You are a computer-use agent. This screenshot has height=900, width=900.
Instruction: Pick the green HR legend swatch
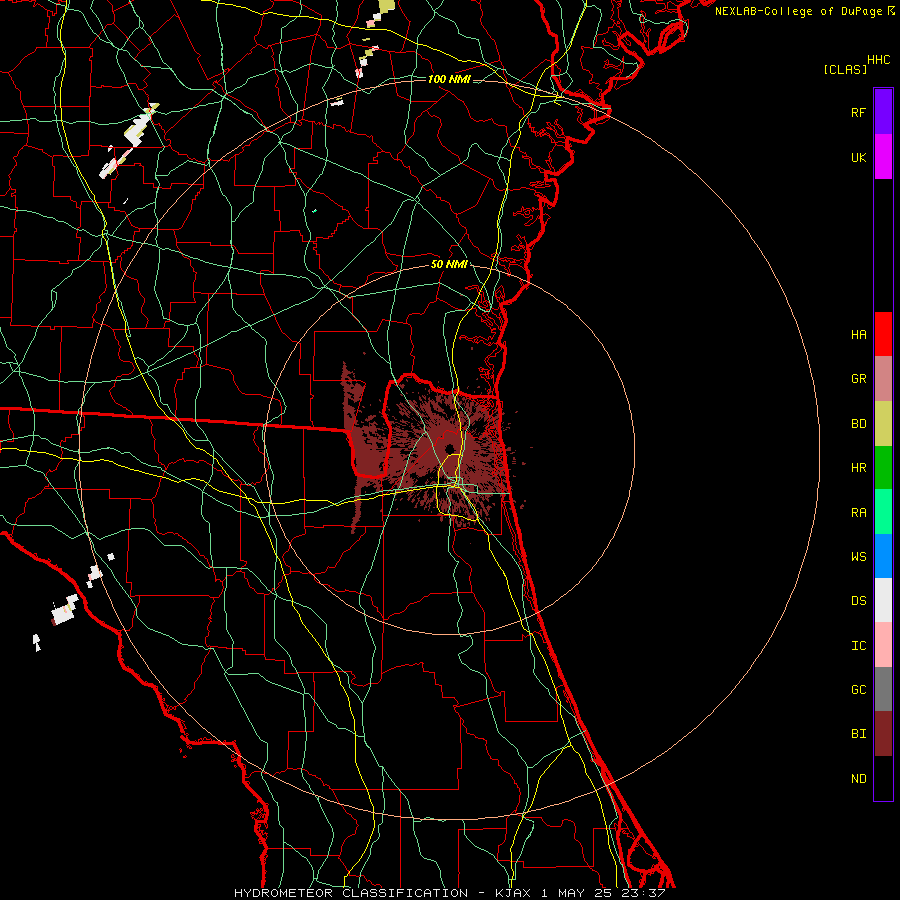[x=883, y=467]
